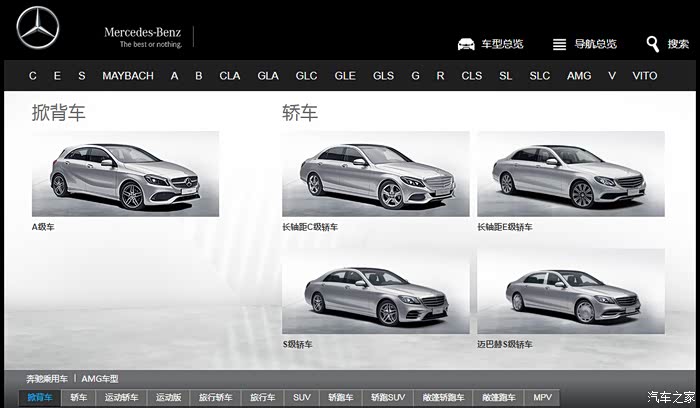The image size is (700, 408).
Task: Click the 迈巴赫S级轿车 caption
Action: click(x=505, y=344)
